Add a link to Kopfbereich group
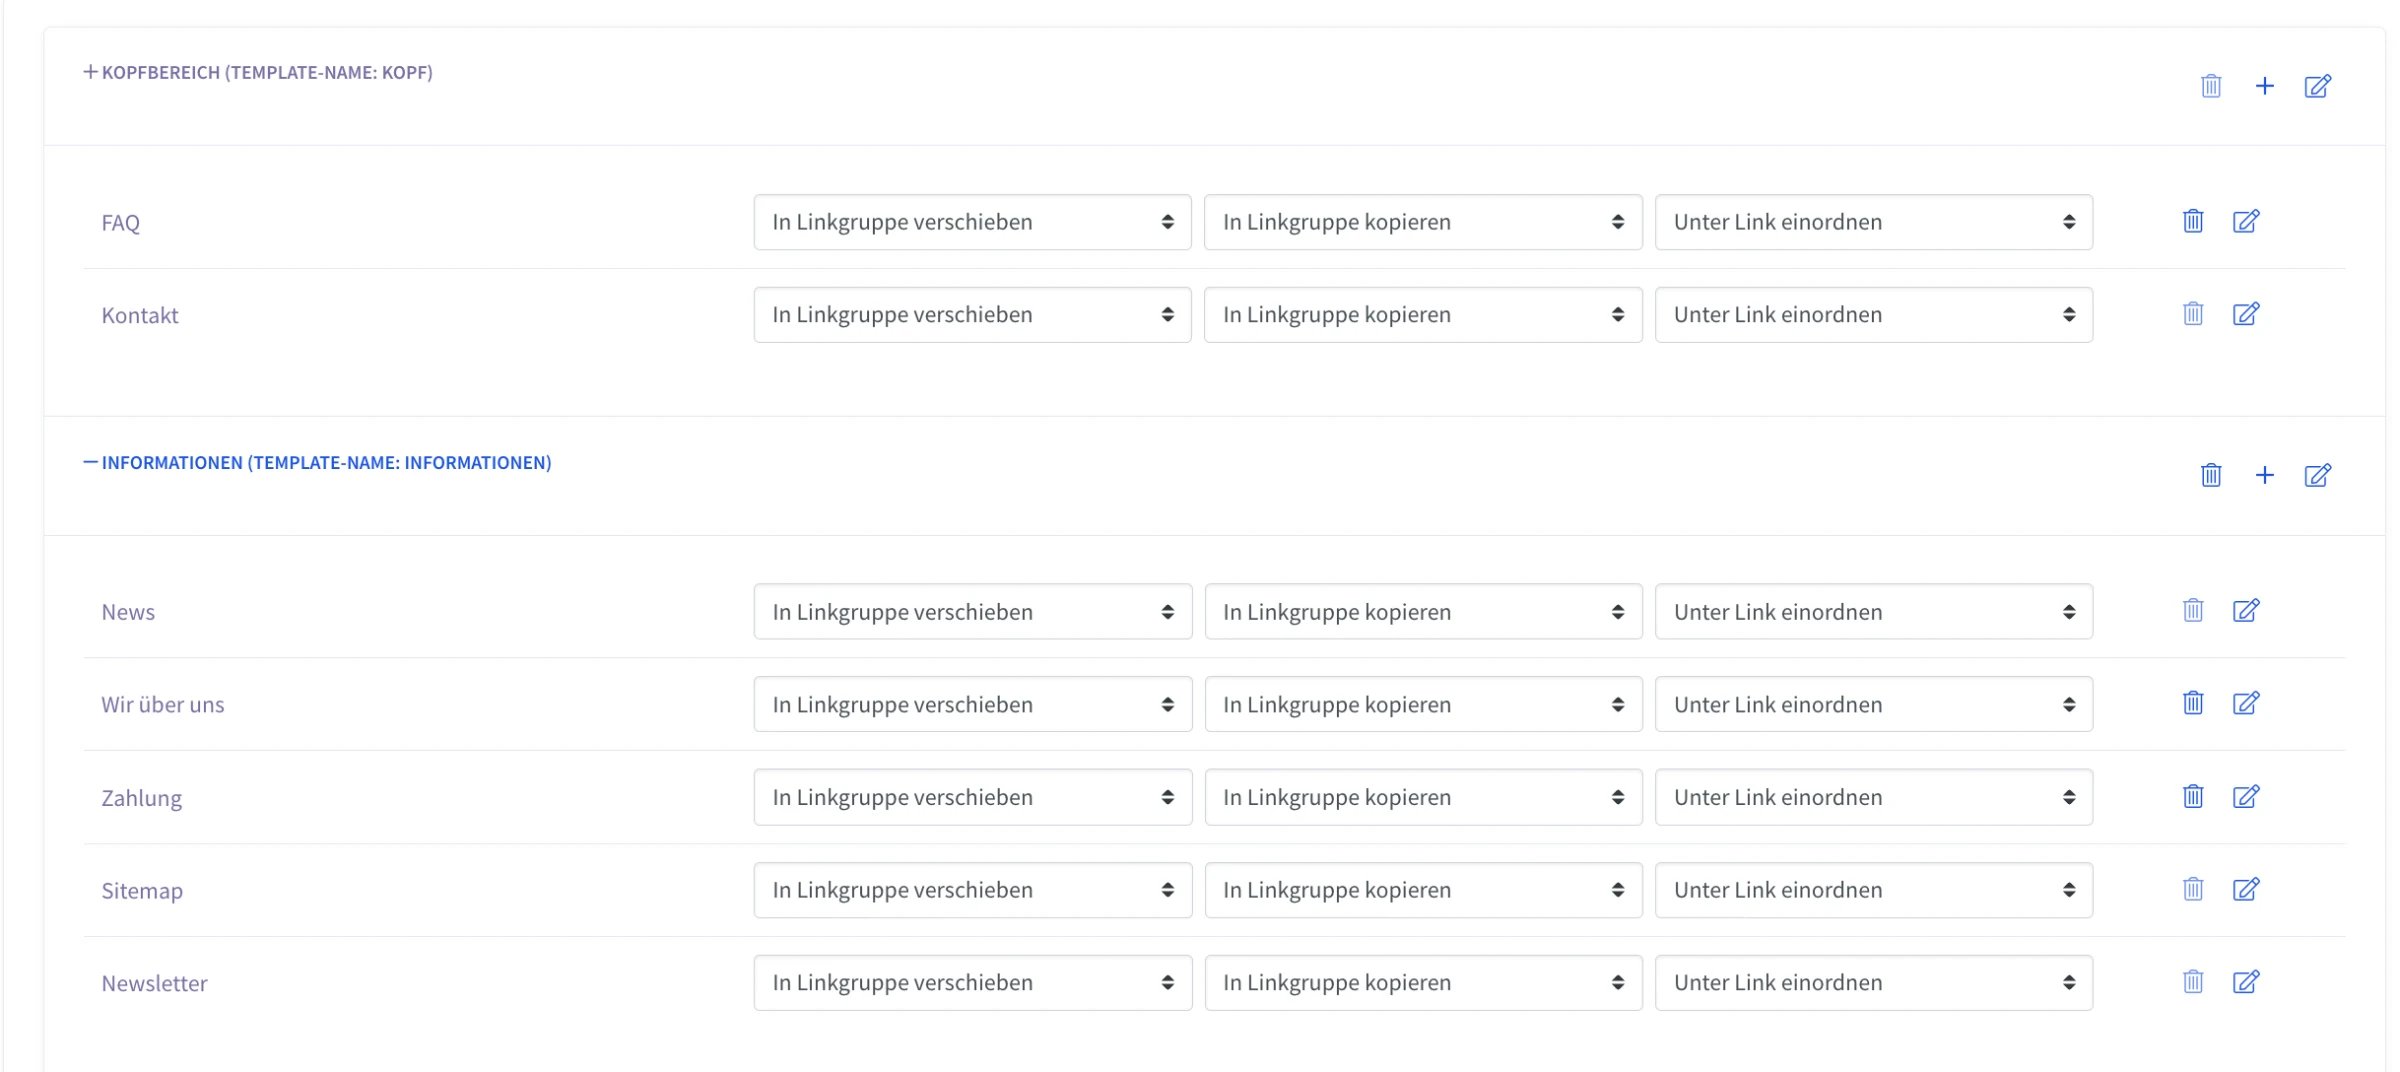2400x1072 pixels. coord(2265,86)
